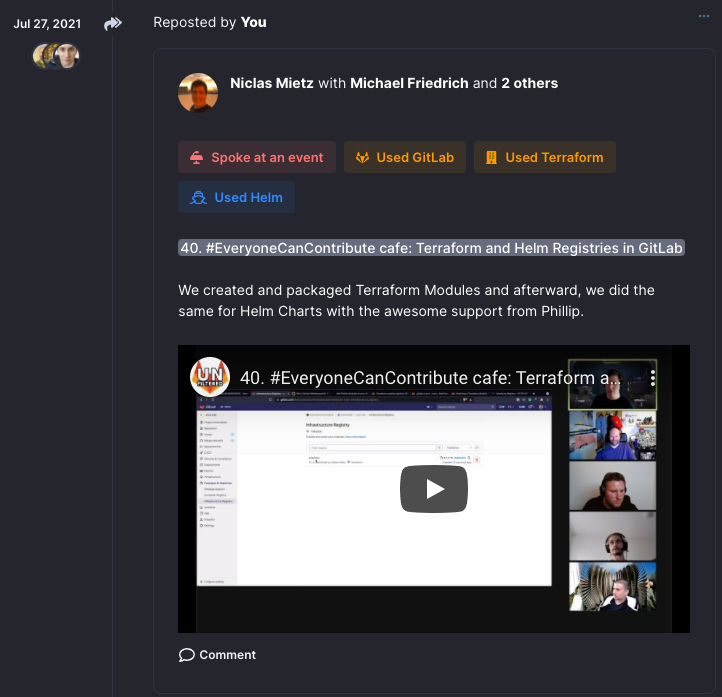
Task: Click the Terraform building icon in tag
Action: pyautogui.click(x=491, y=157)
